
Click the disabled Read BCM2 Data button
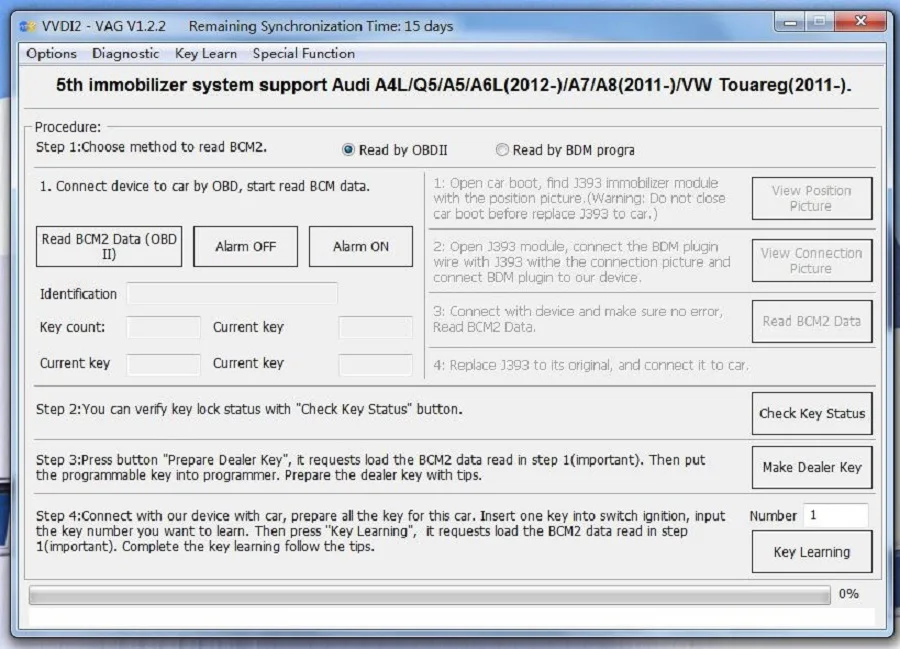pyautogui.click(x=812, y=321)
